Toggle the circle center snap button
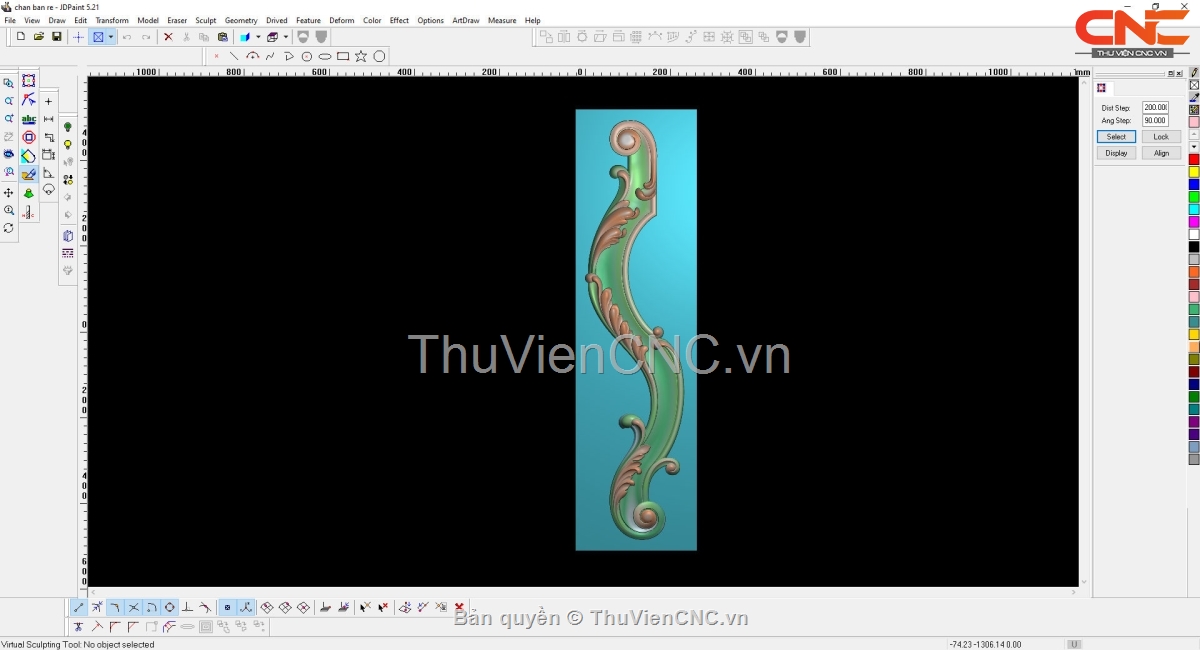 click(x=169, y=607)
